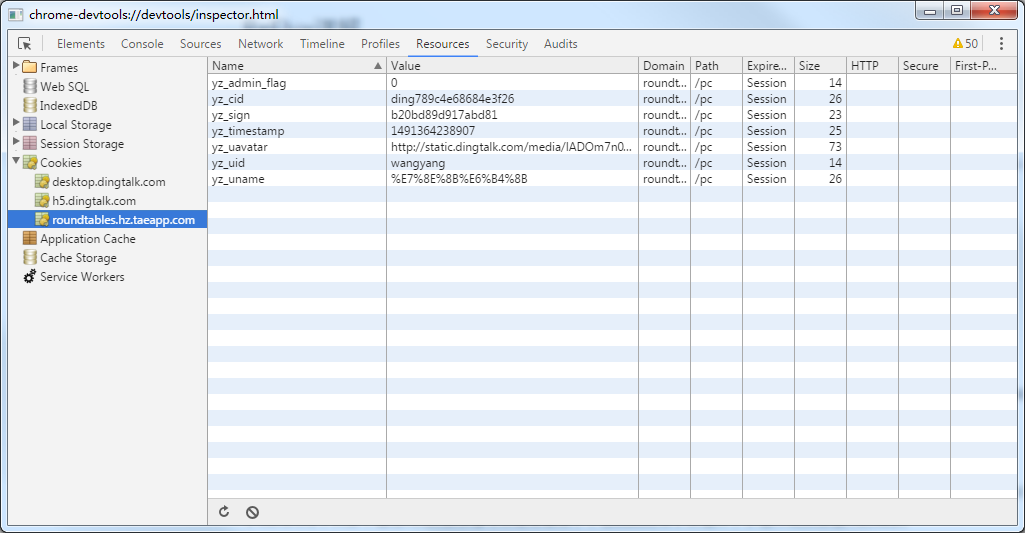Sort cookies by Name column header
Screen dimensions: 1025x533
[290, 66]
